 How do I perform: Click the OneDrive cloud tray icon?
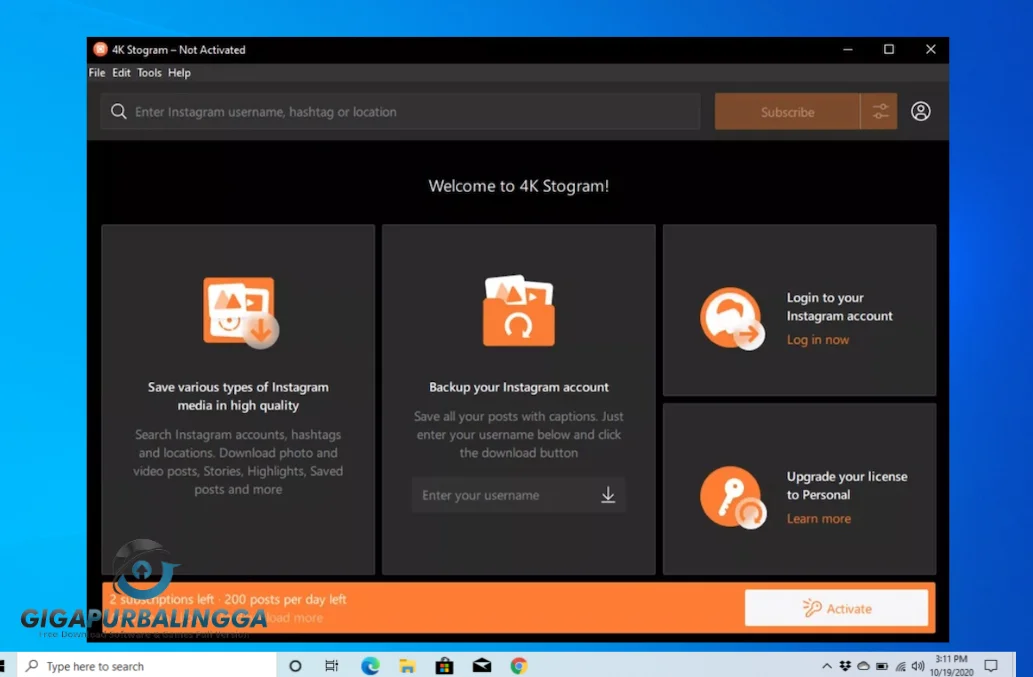tap(863, 666)
